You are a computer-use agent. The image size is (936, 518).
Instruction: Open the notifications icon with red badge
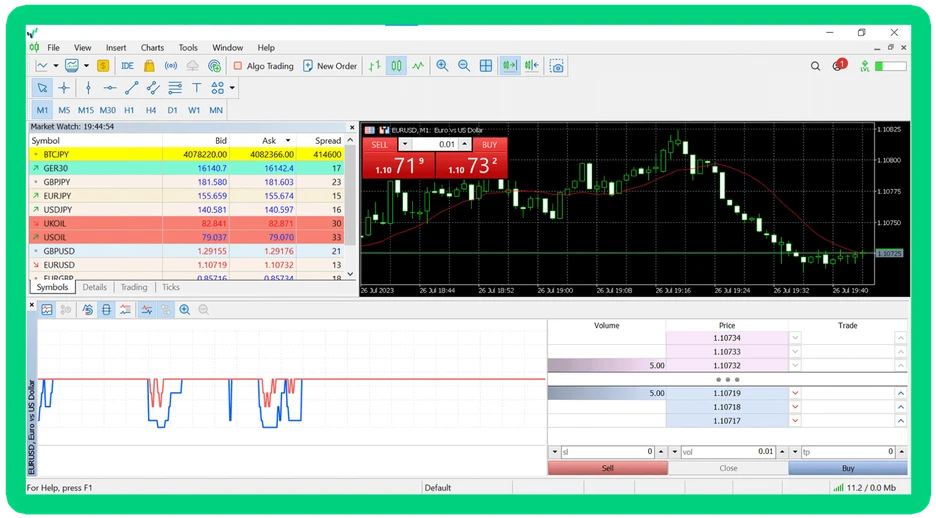point(839,65)
